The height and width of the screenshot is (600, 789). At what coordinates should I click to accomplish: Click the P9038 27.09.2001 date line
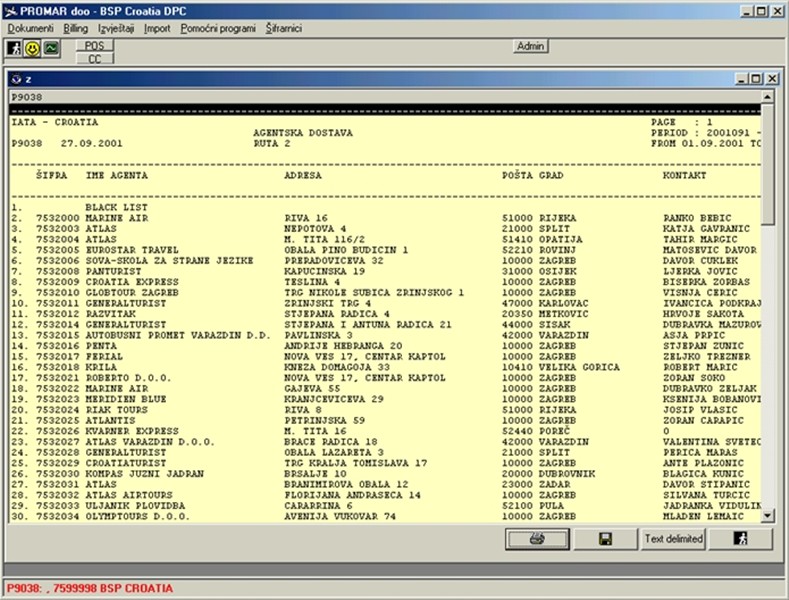click(x=67, y=144)
